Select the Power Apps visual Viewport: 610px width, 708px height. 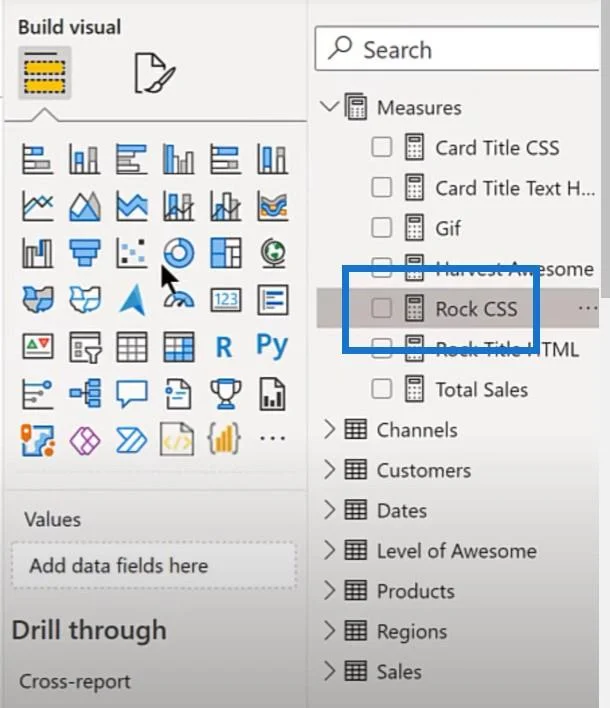pos(84,440)
